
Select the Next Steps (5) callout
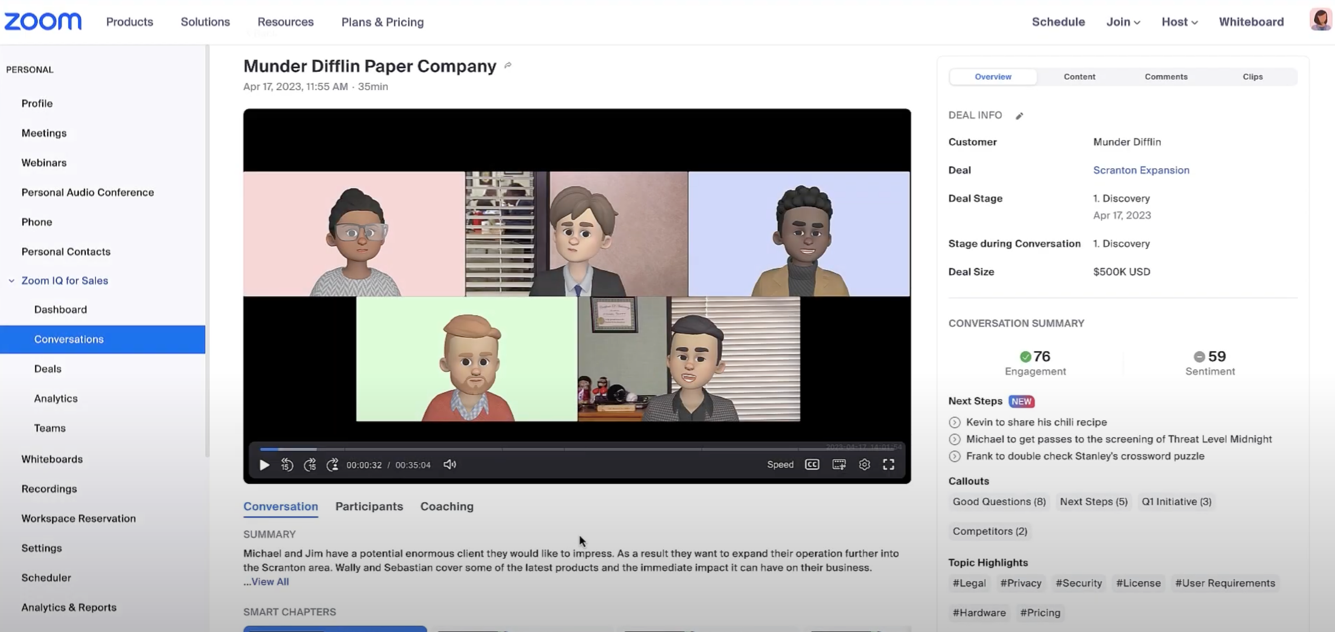1093,502
